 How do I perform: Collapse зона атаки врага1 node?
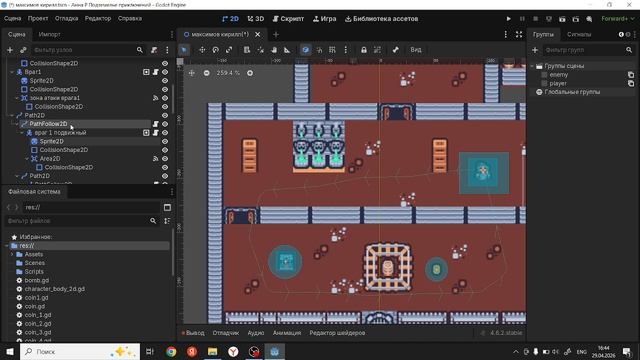tap(17, 98)
